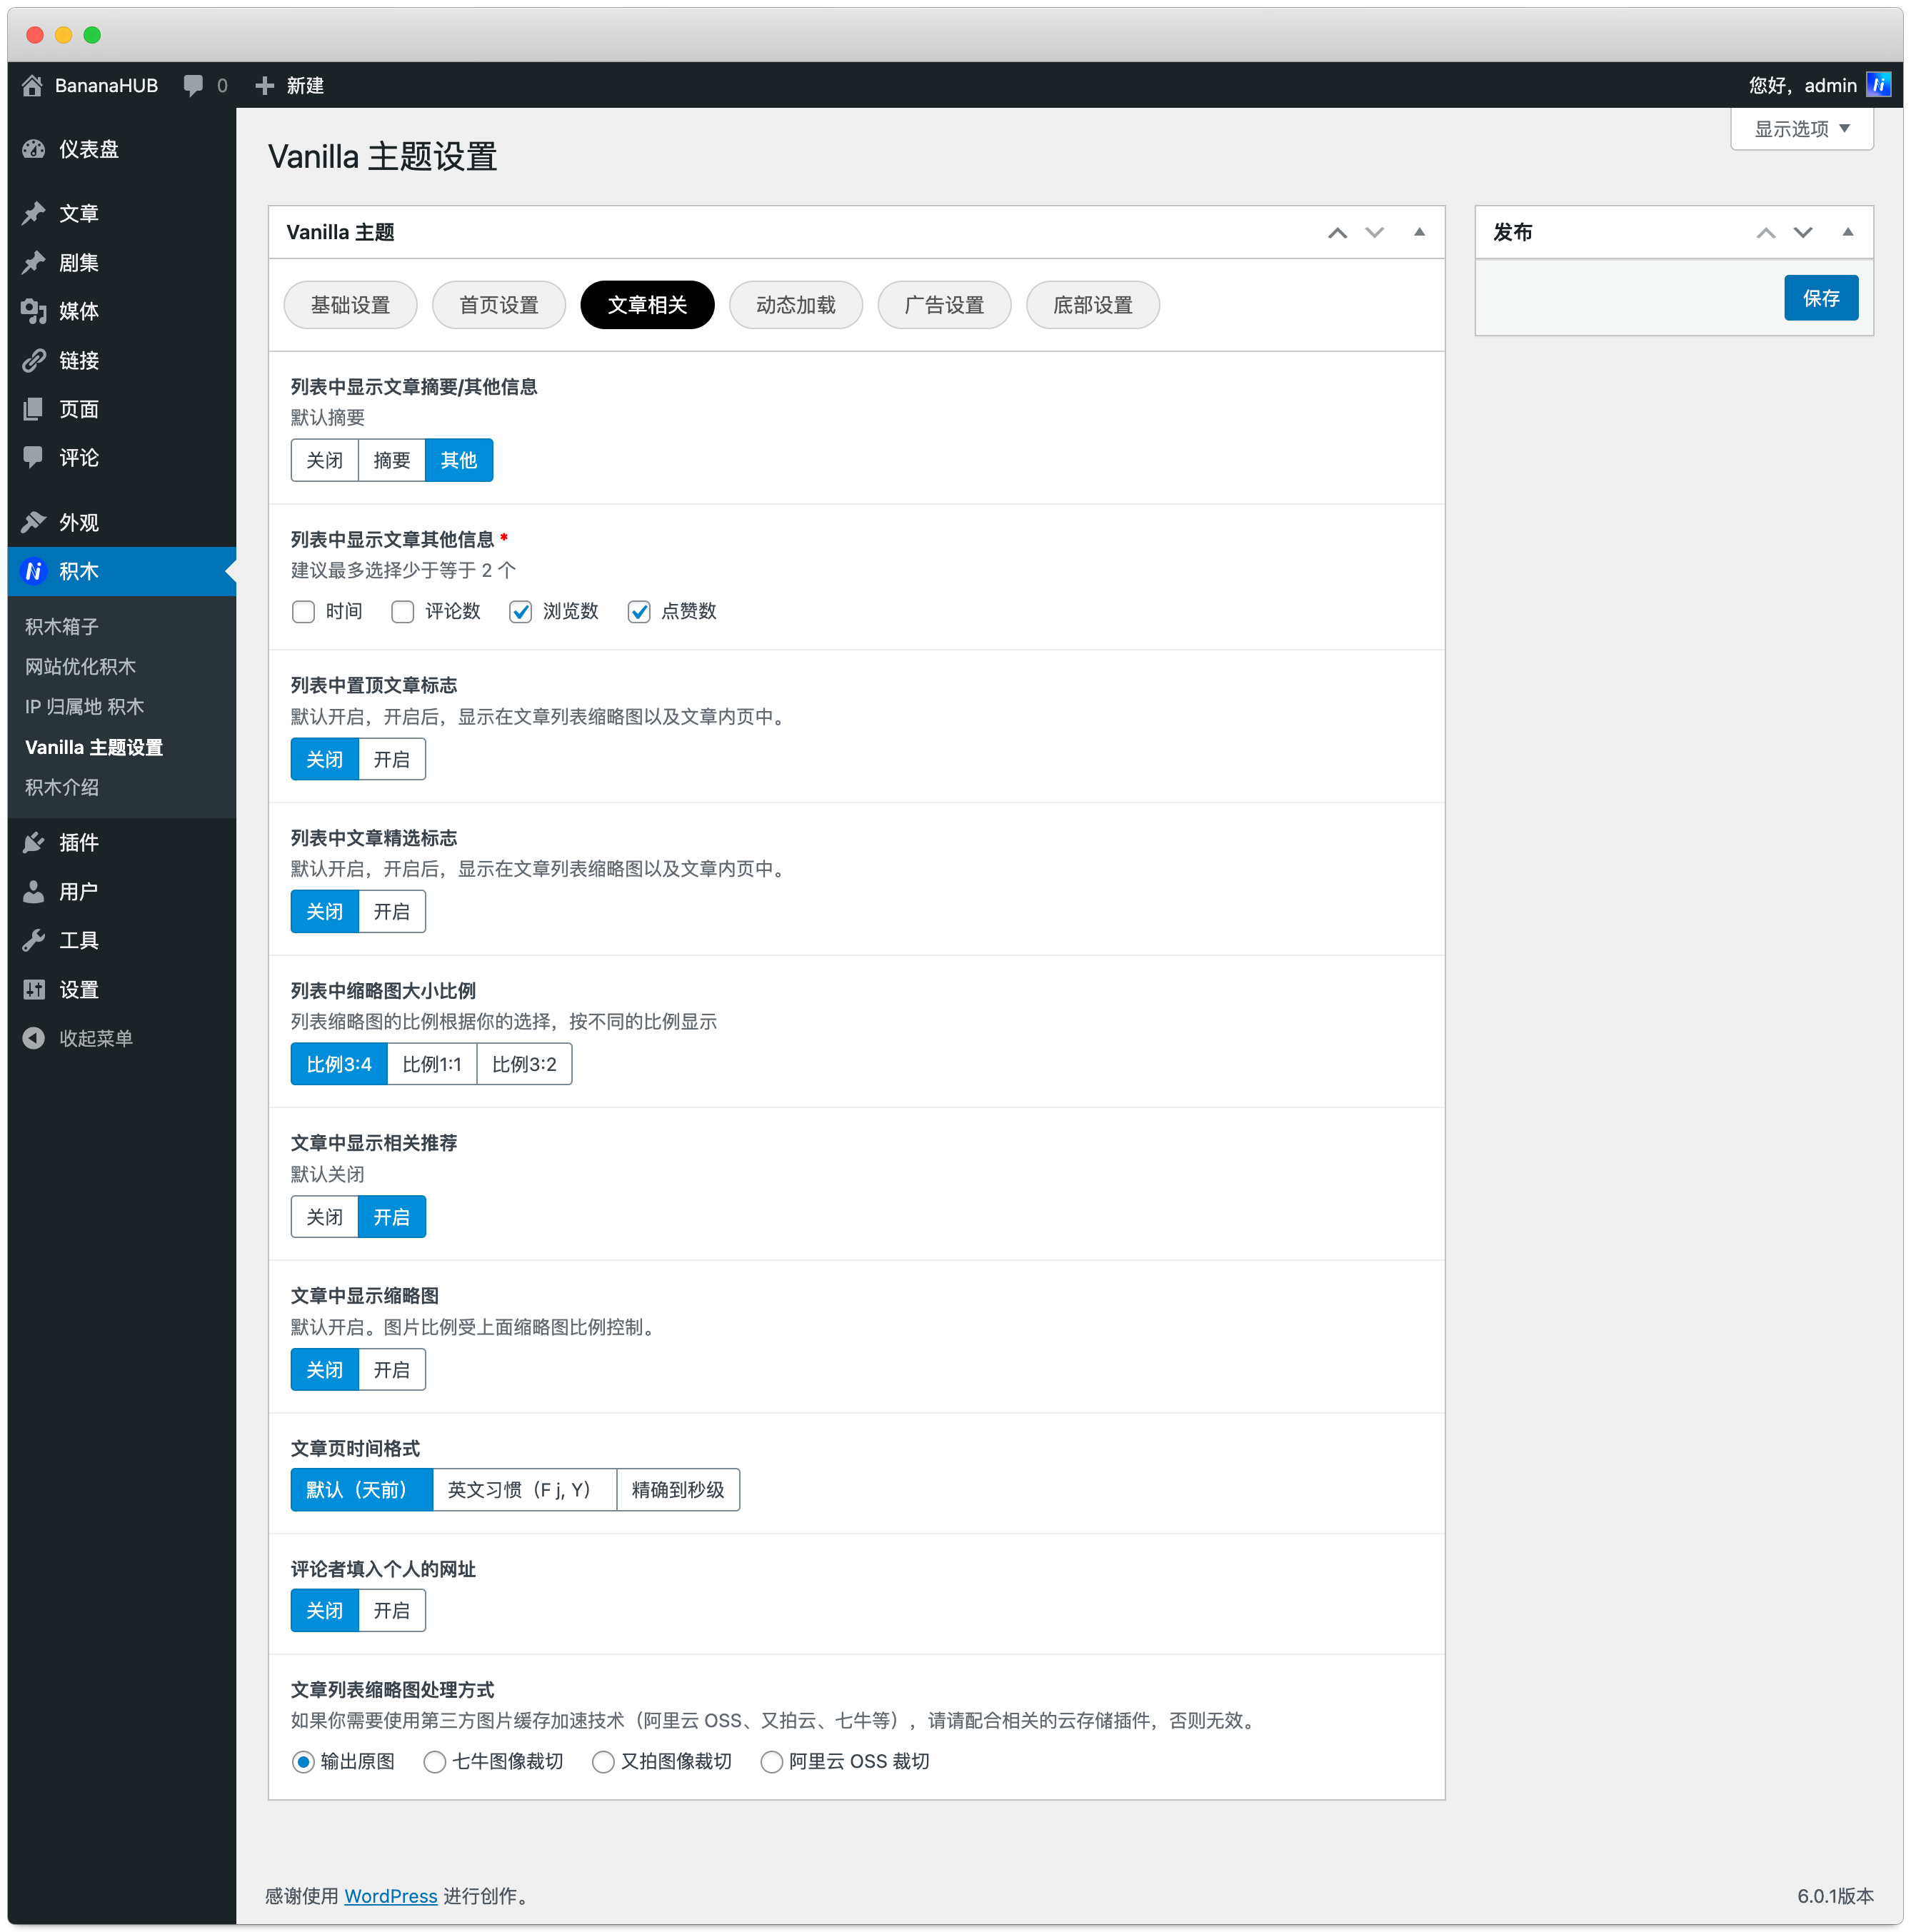
Task: Click the 积木 N logo icon
Action: pyautogui.click(x=34, y=571)
